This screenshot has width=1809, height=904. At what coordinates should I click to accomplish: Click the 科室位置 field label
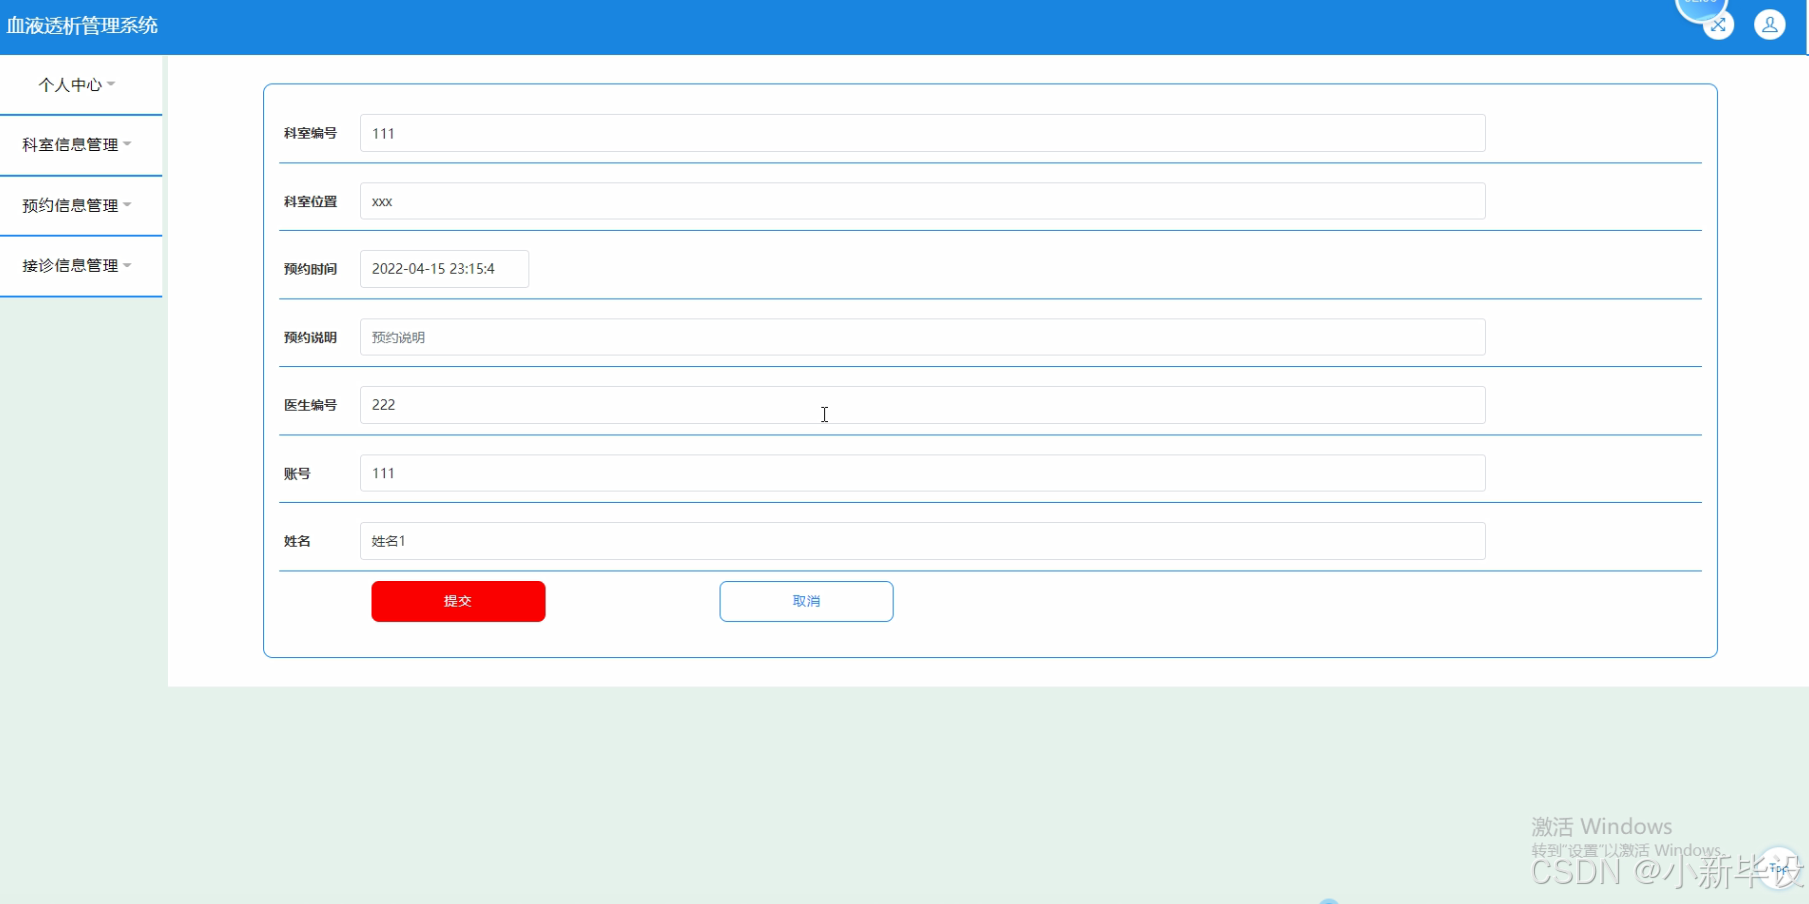click(x=310, y=201)
